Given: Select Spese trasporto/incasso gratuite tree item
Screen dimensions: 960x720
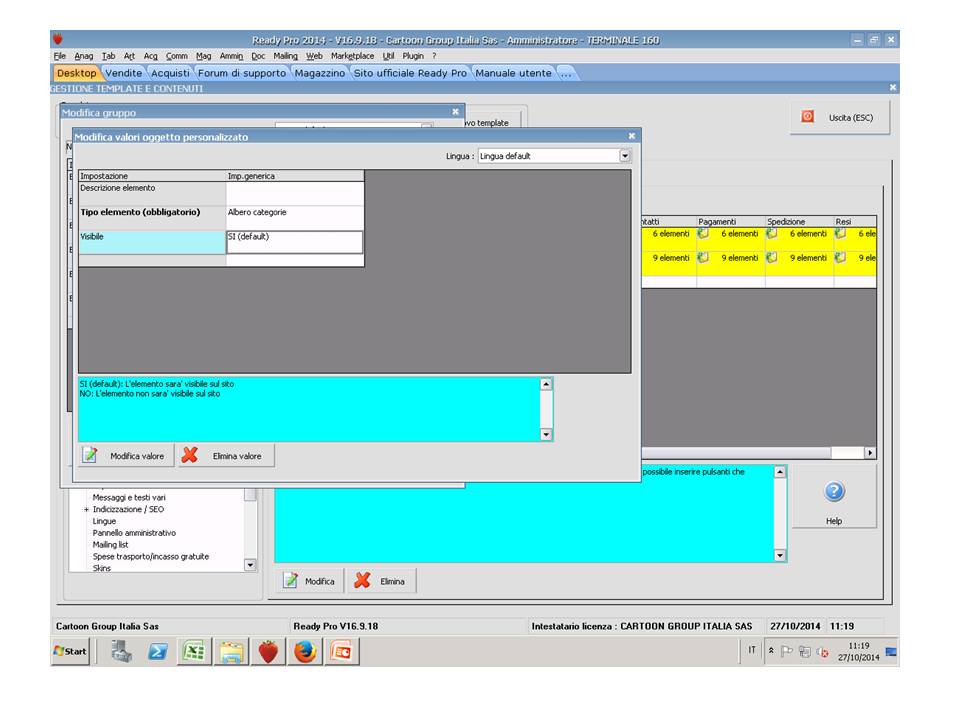Looking at the screenshot, I should 151,557.
